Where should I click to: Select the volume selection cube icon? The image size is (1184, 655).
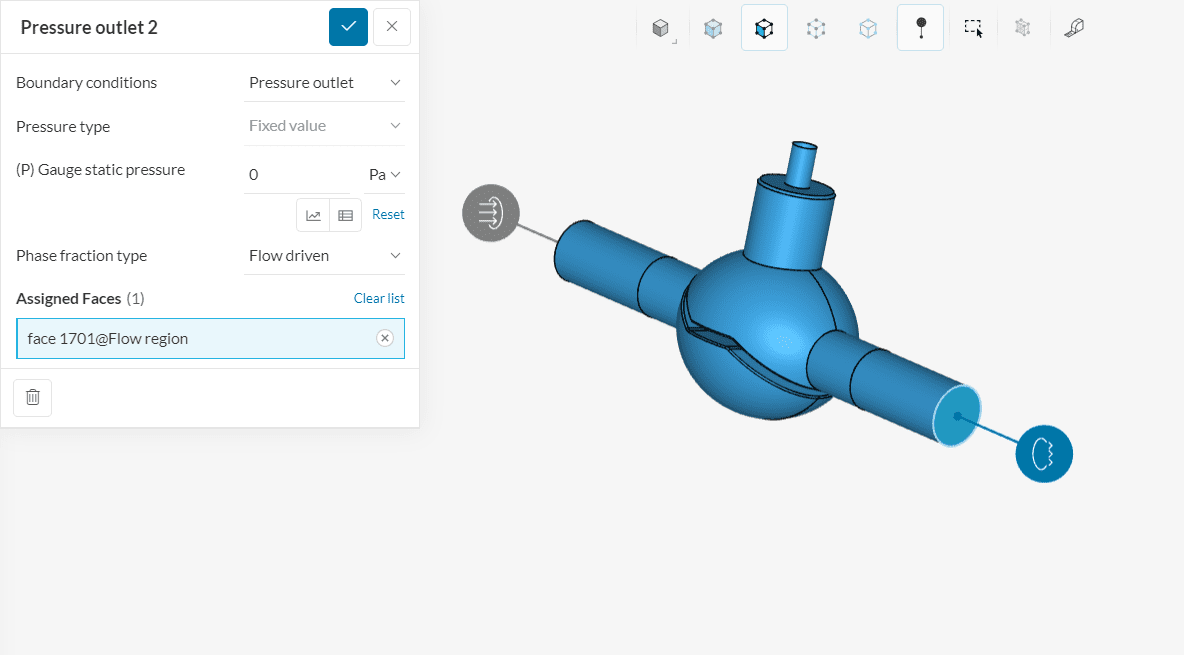coord(712,28)
